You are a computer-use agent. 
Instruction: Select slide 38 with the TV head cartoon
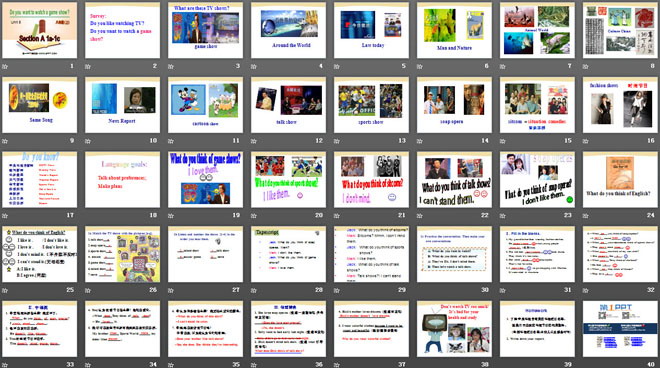tap(454, 328)
